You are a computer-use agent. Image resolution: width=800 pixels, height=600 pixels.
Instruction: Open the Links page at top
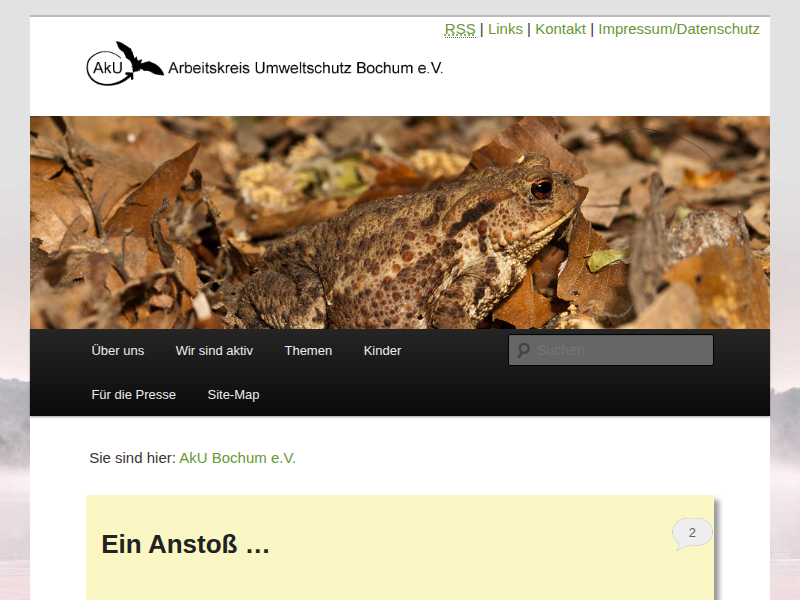coord(505,29)
